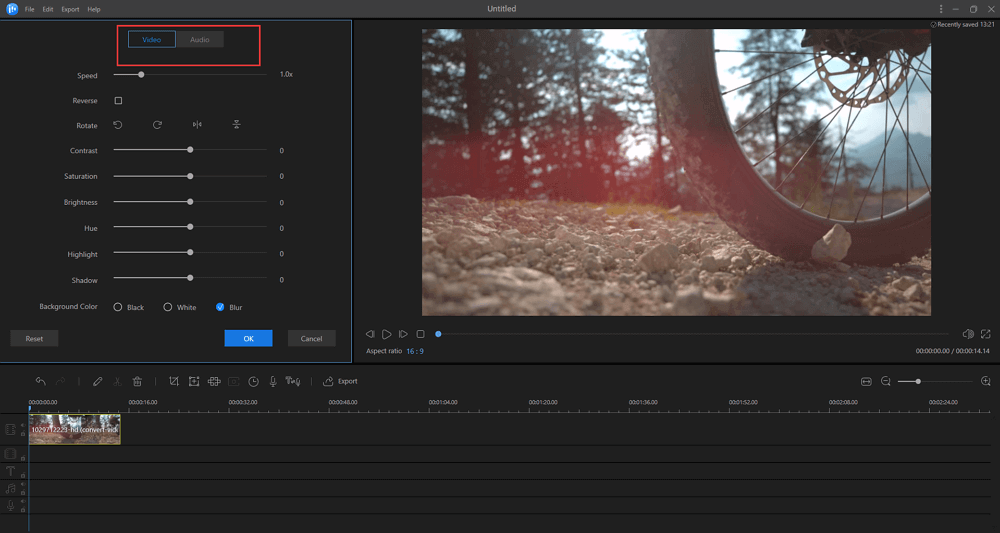Screen dimensions: 1000x533
Task: Click the trash Delete icon
Action: pyautogui.click(x=137, y=381)
